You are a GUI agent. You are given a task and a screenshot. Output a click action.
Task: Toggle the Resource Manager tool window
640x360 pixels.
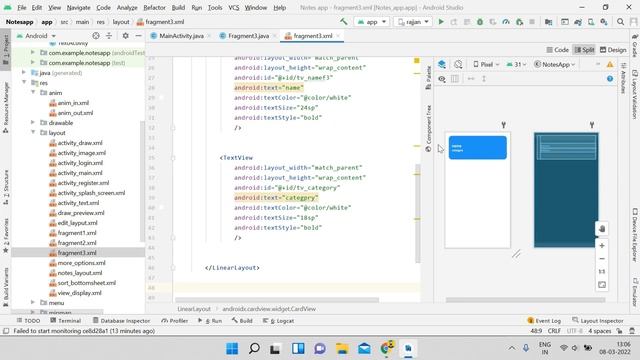[x=6, y=107]
